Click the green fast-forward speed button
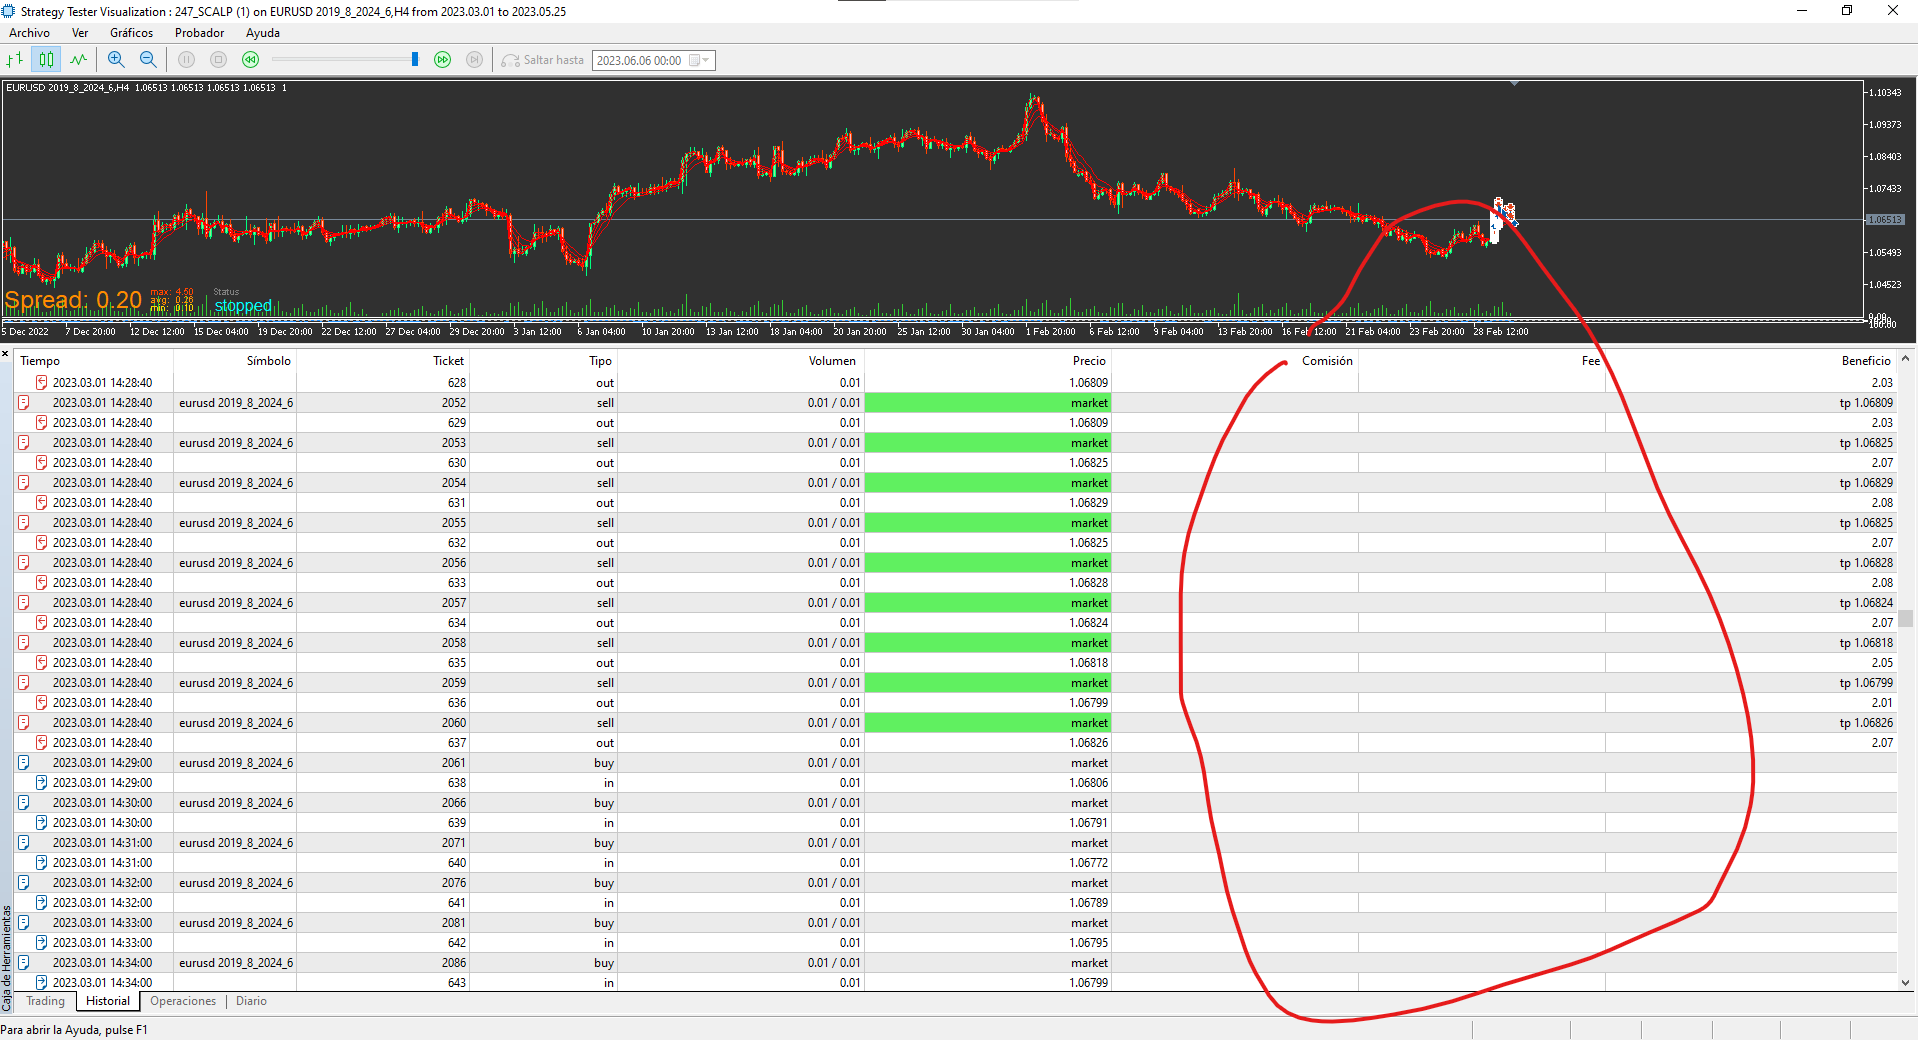 point(442,60)
